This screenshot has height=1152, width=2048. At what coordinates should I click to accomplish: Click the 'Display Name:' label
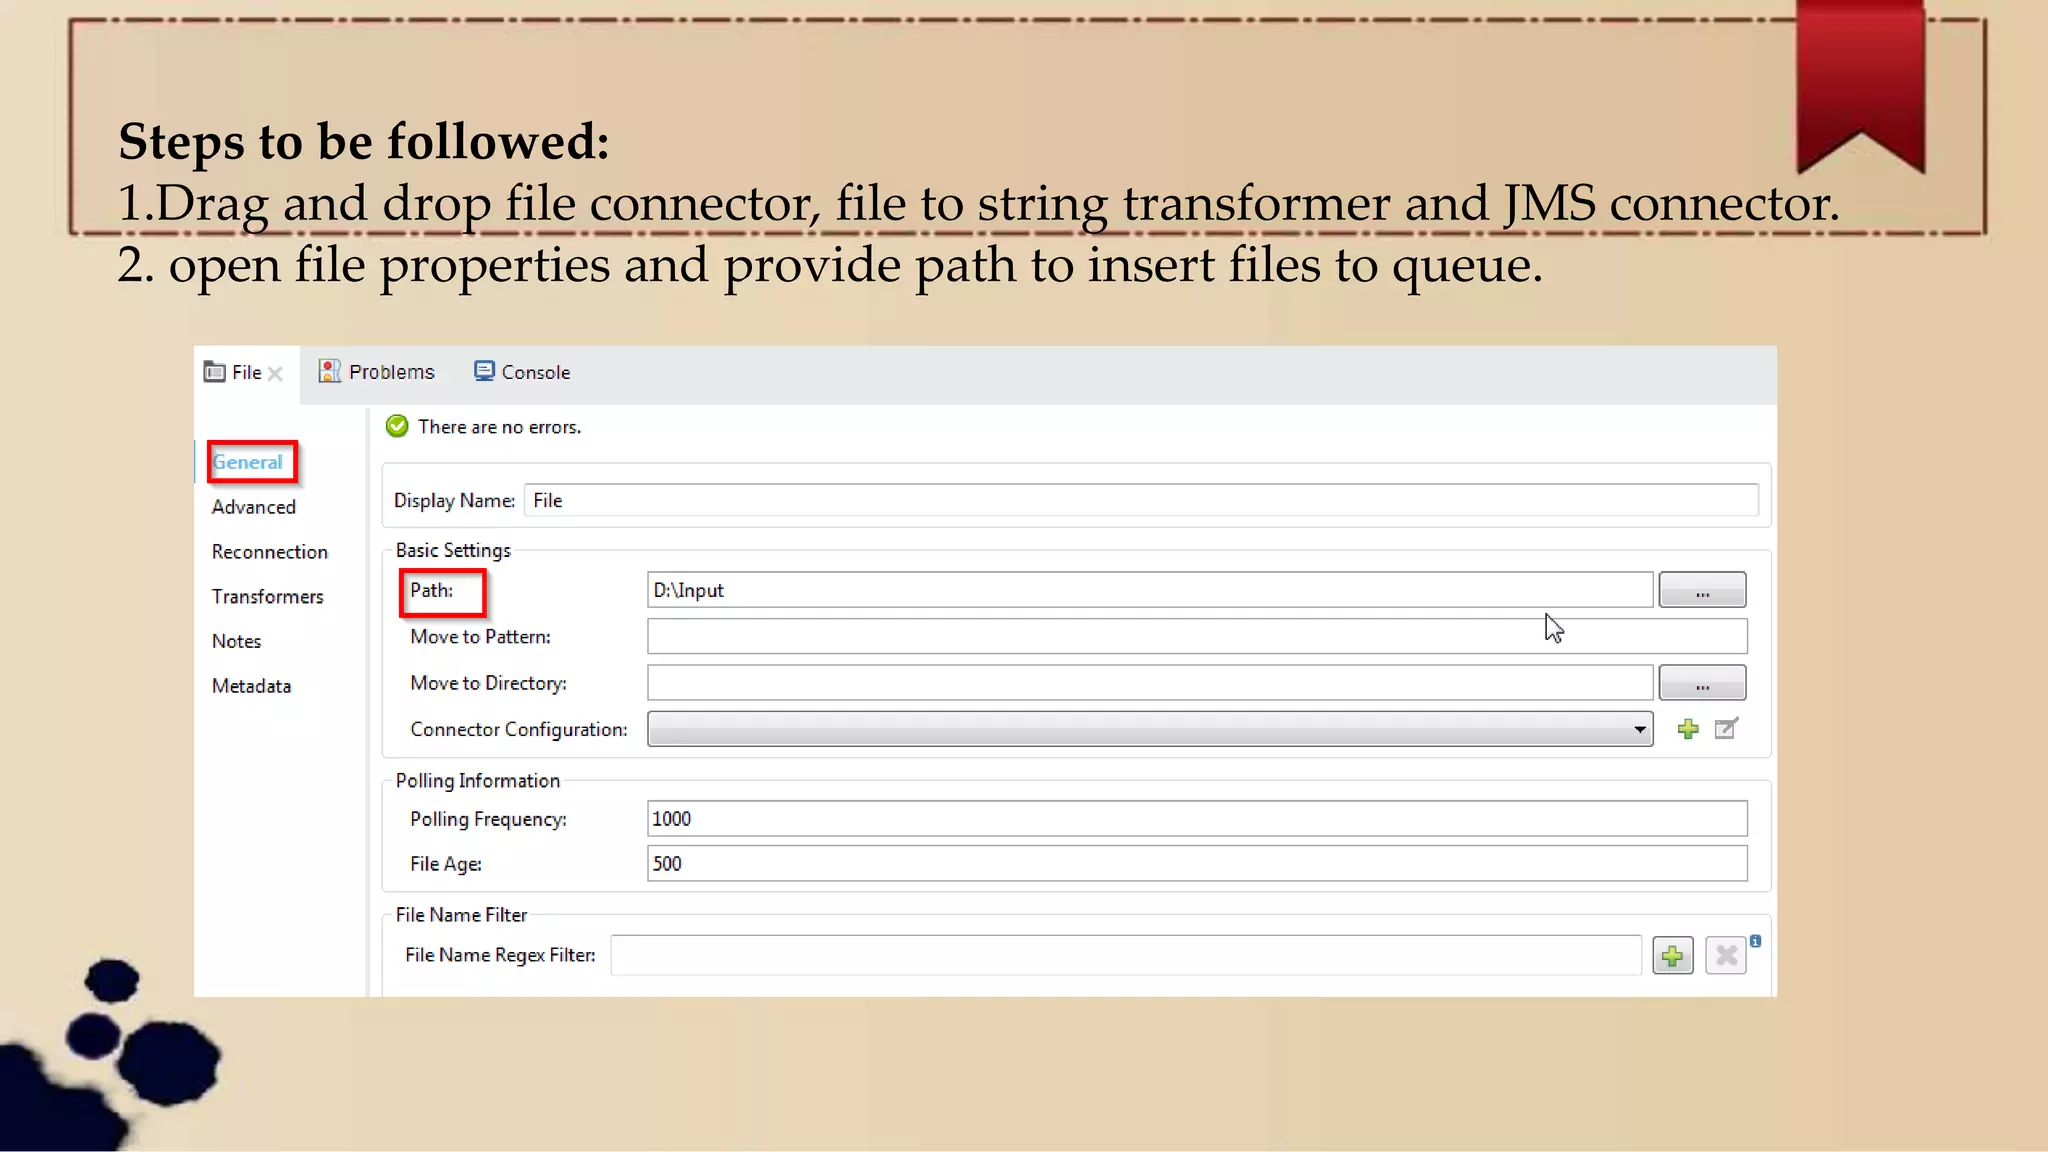tap(454, 501)
